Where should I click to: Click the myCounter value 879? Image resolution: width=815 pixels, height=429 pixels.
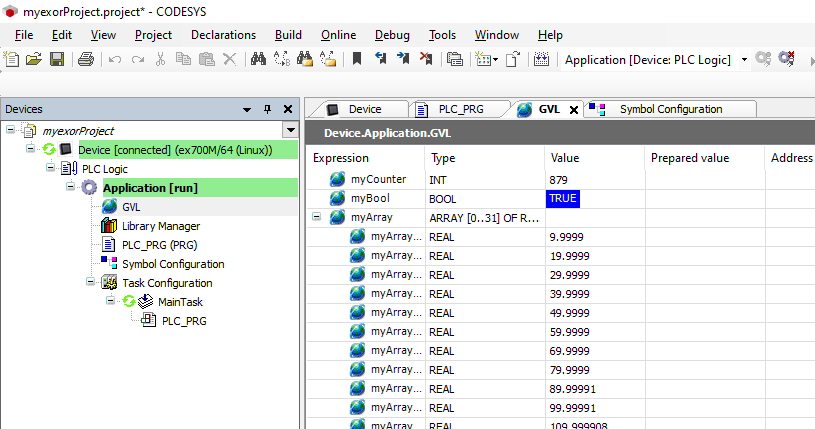coord(558,180)
